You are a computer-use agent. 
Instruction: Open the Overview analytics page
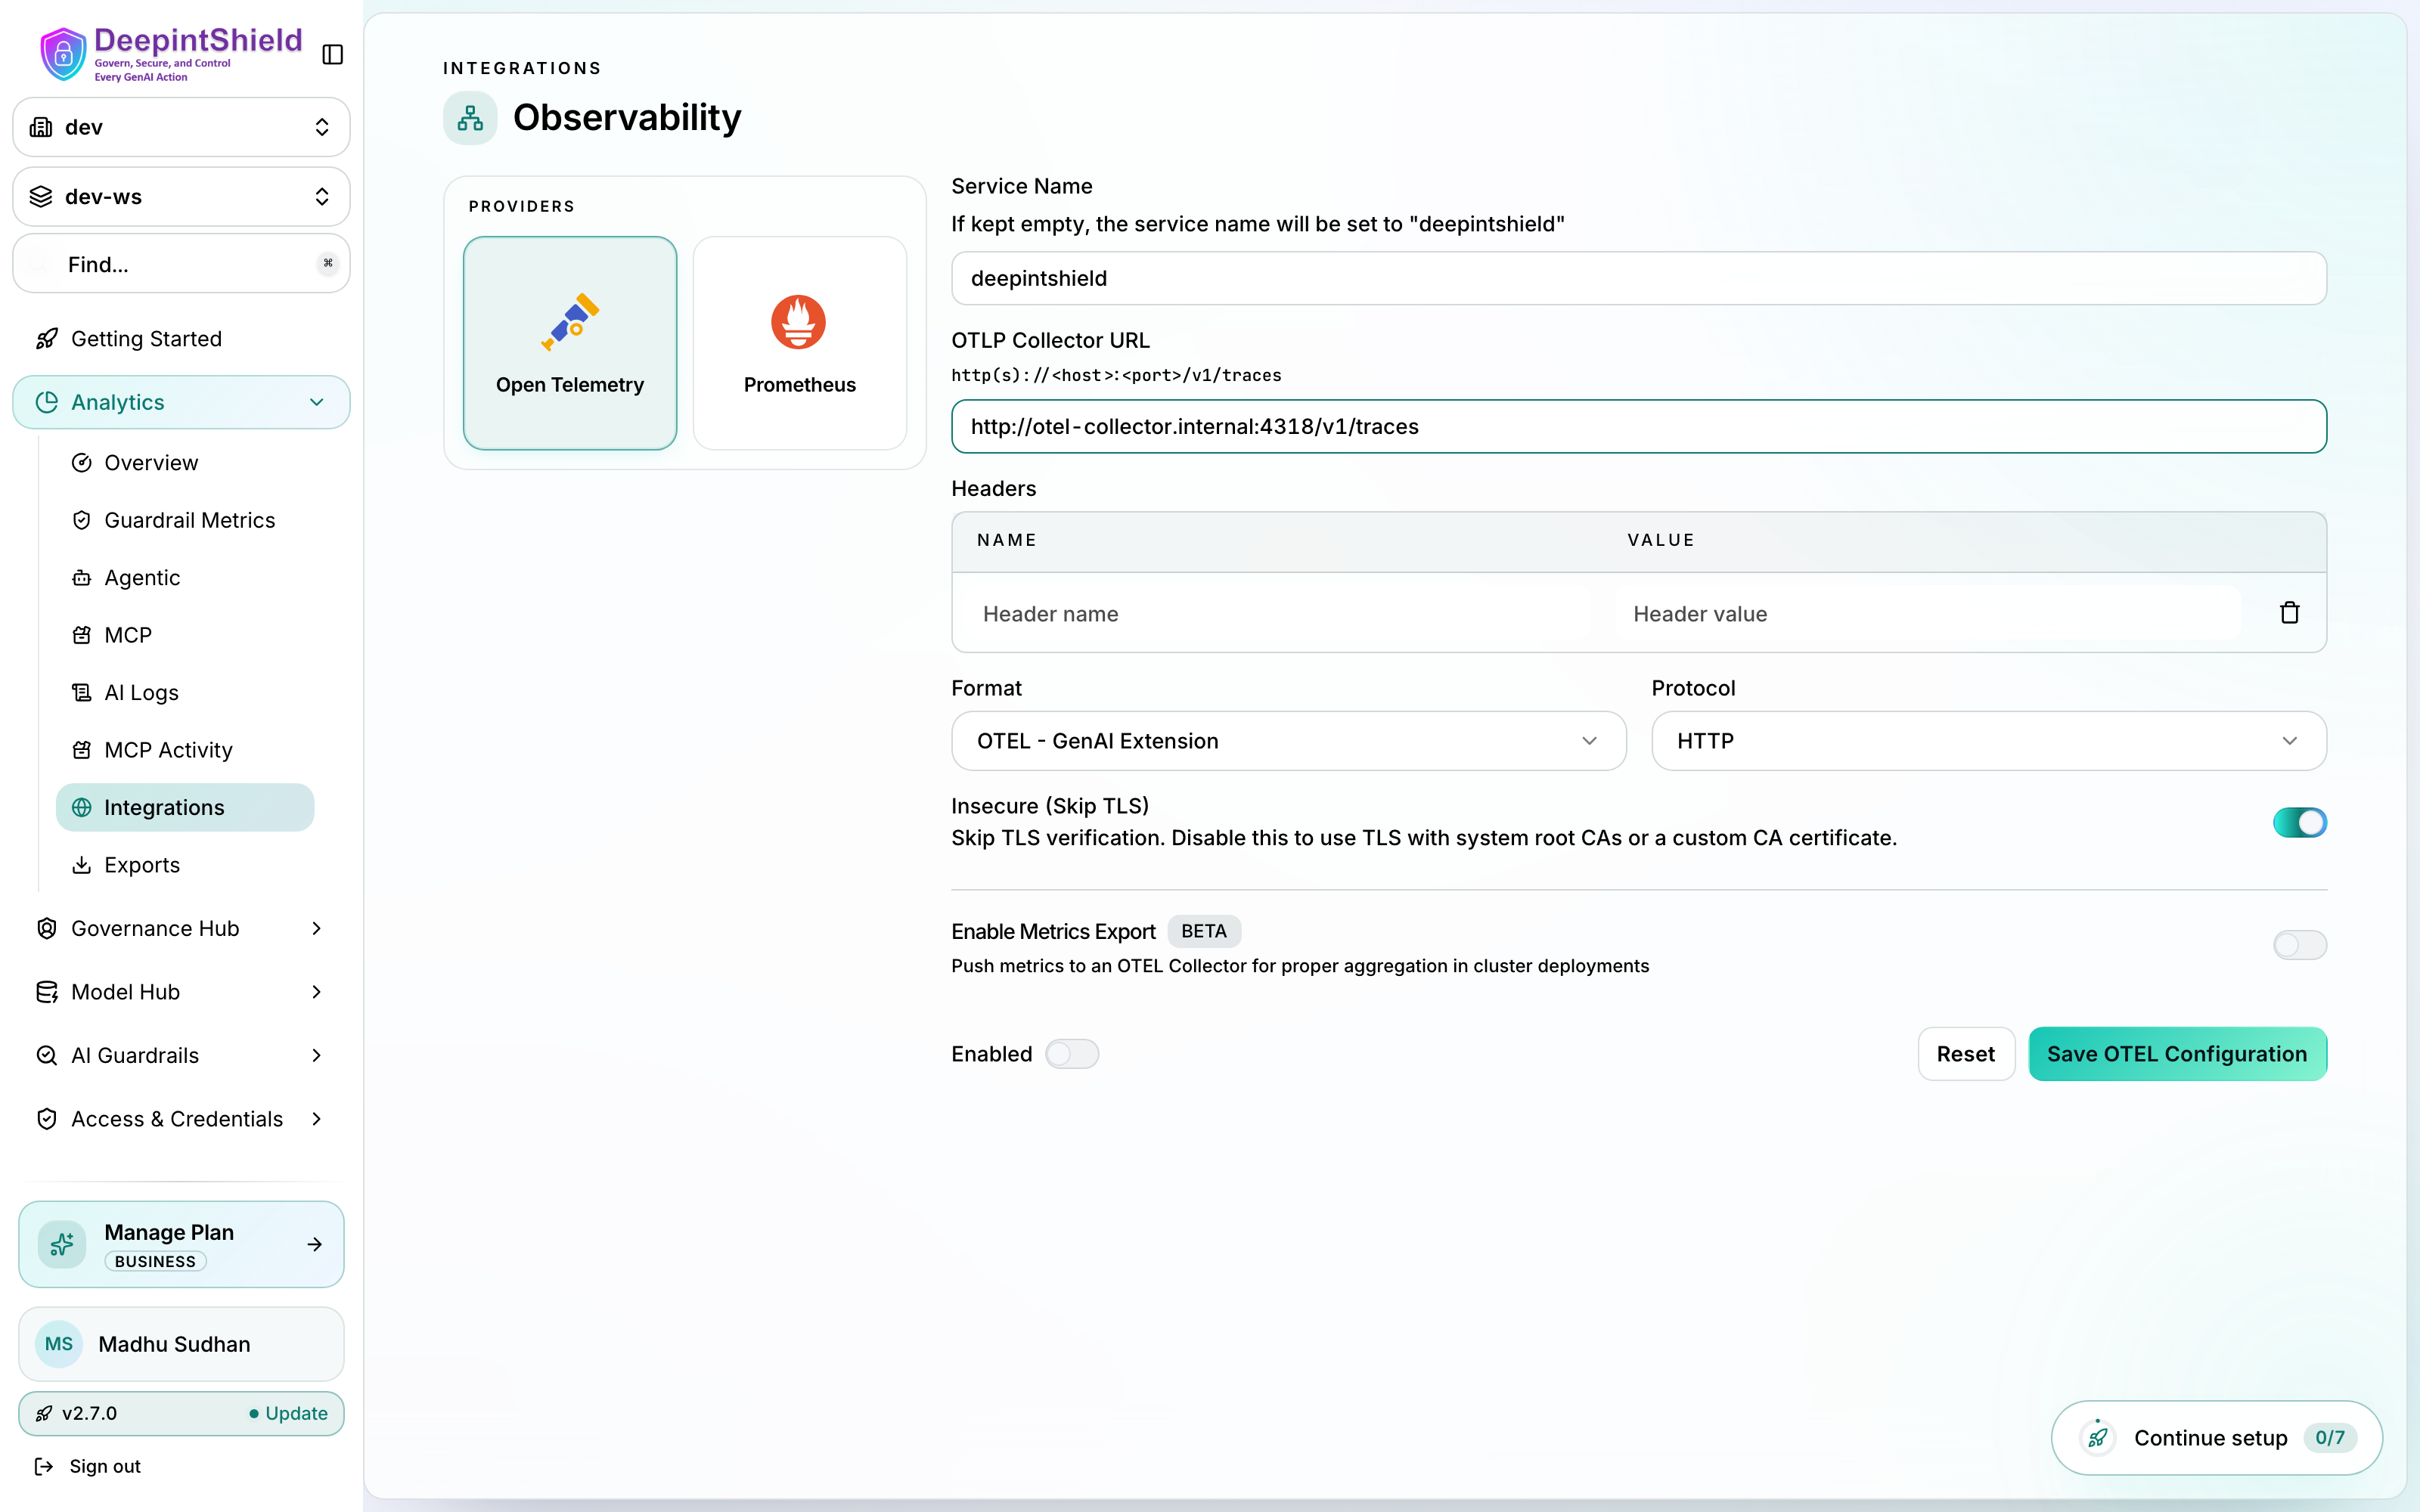(x=185, y=463)
